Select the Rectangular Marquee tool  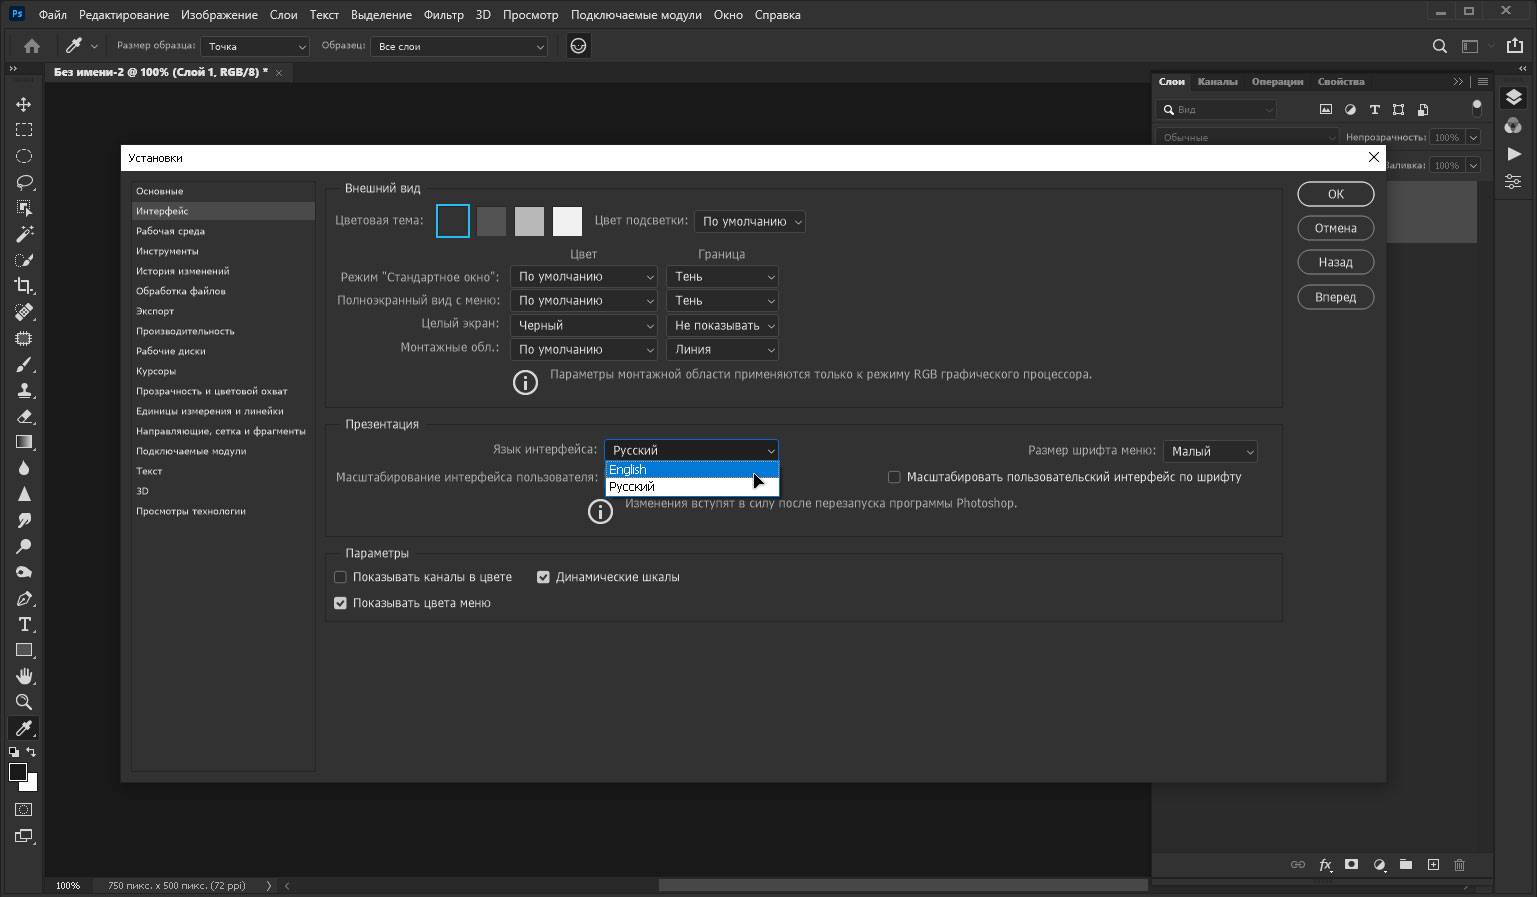point(24,130)
